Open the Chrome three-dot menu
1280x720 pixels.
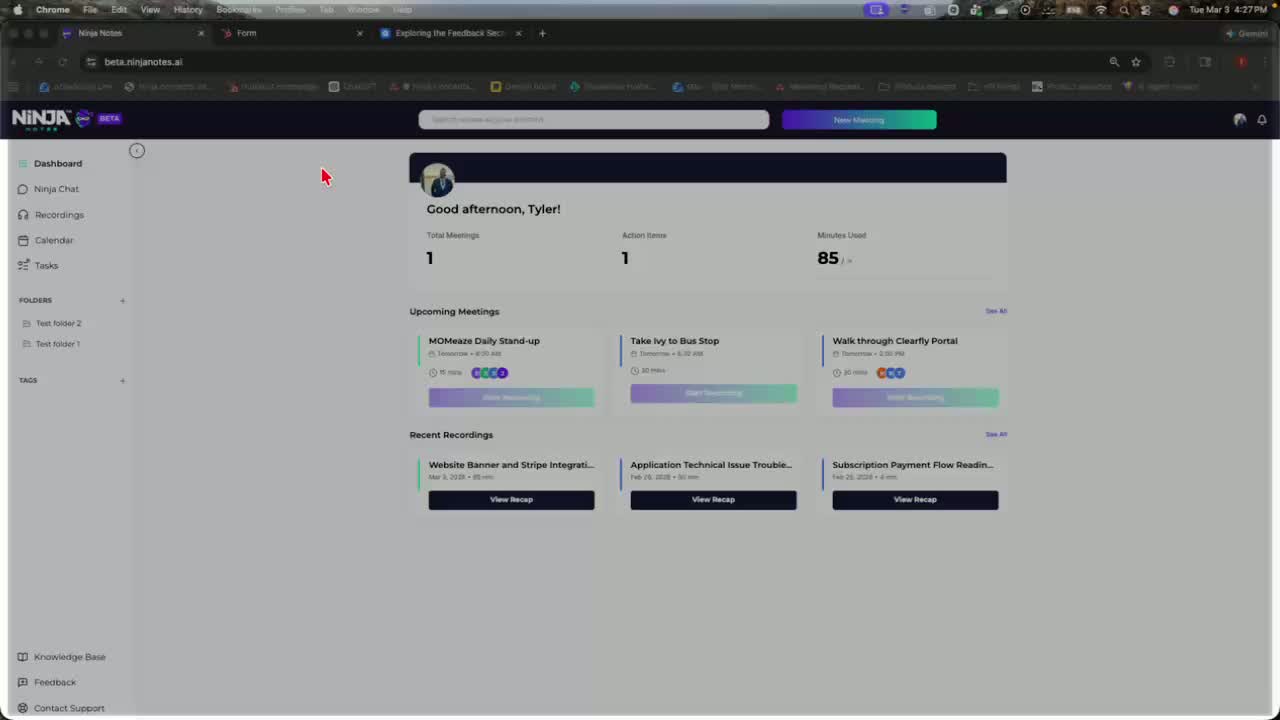[x=1264, y=62]
